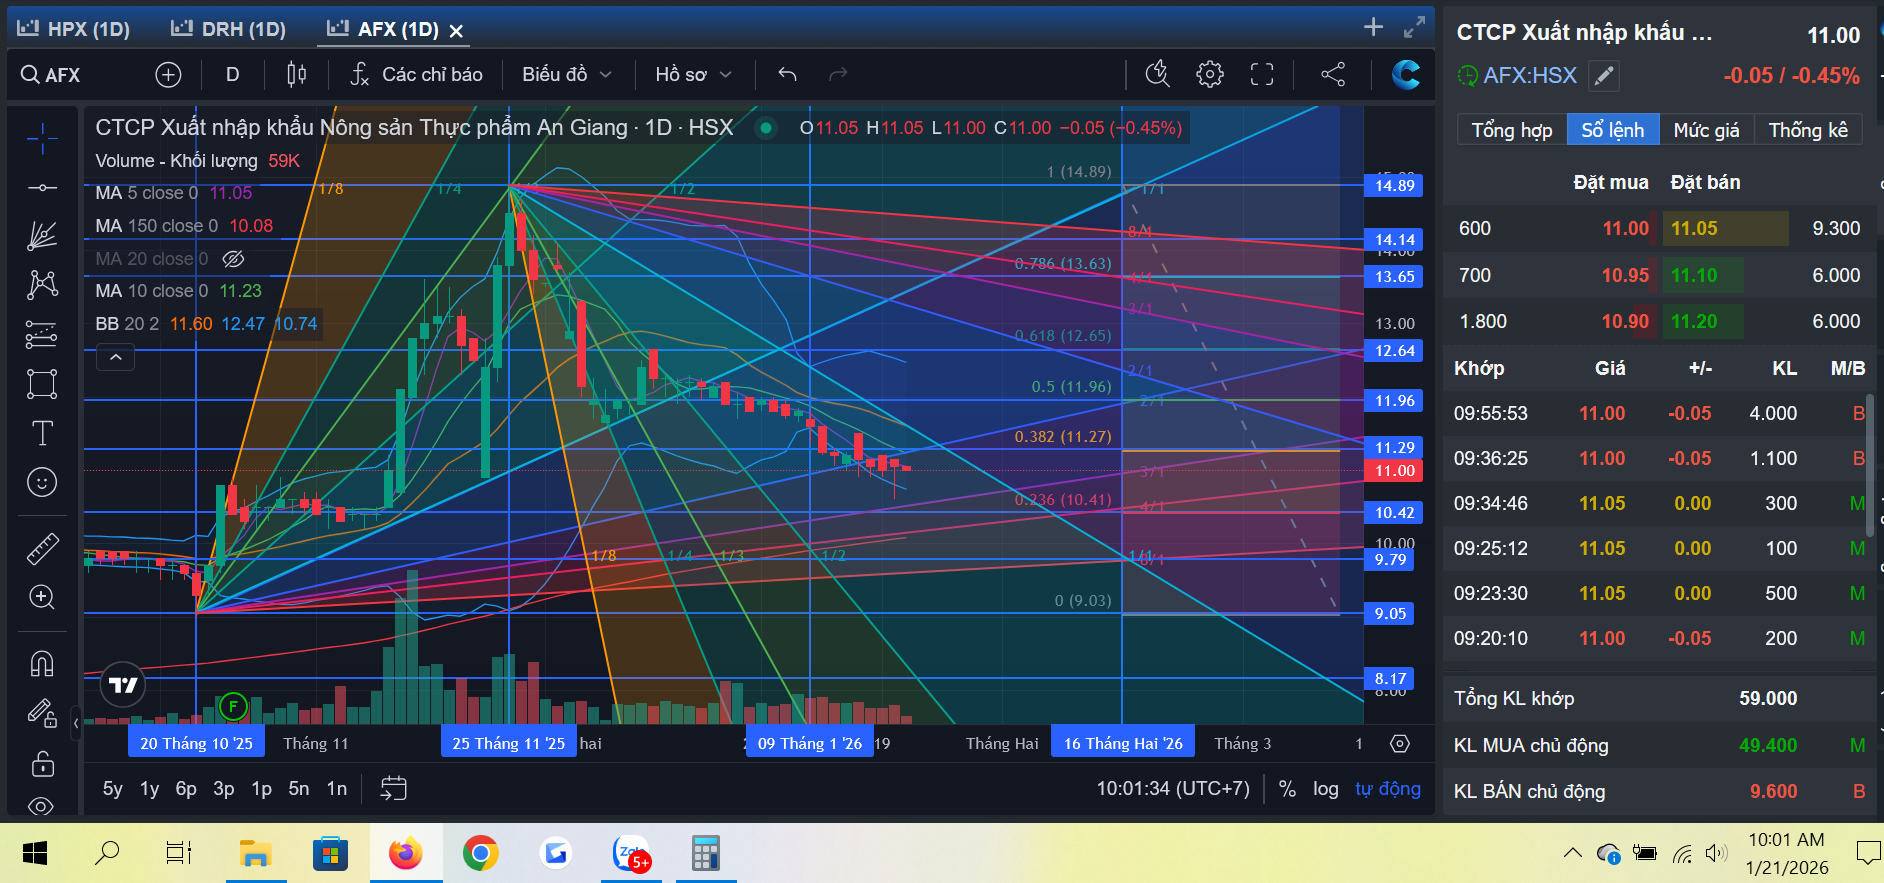Toggle log scale mode
Viewport: 1884px width, 883px height.
click(x=1326, y=788)
